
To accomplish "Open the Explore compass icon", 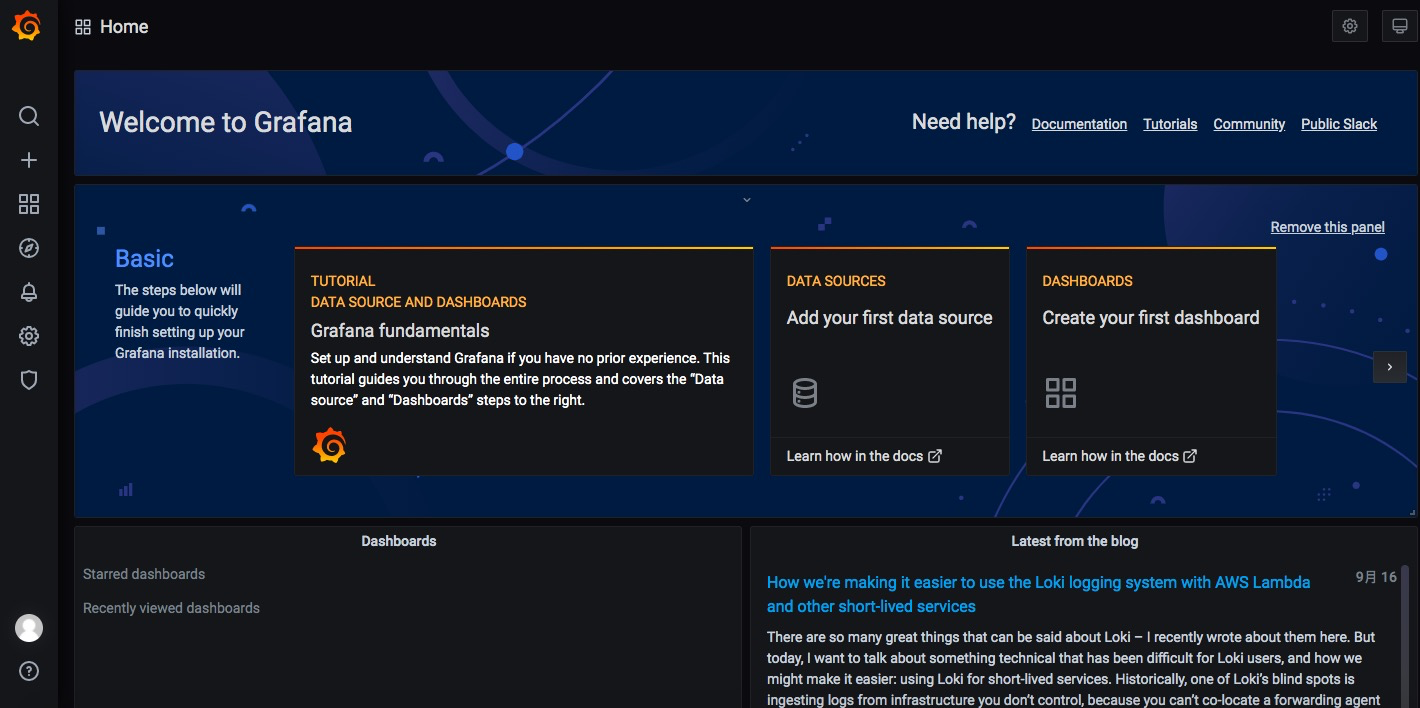I will 29,248.
